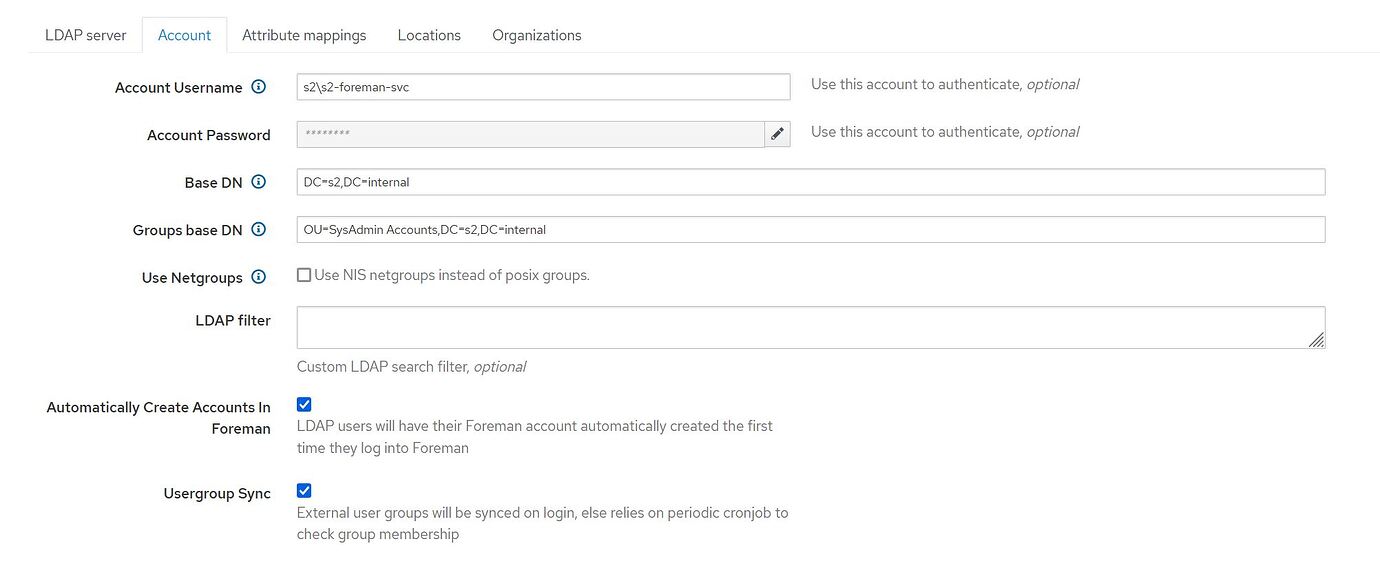This screenshot has width=1380, height=576.
Task: Click the Groups base DN input field
Action: (810, 229)
